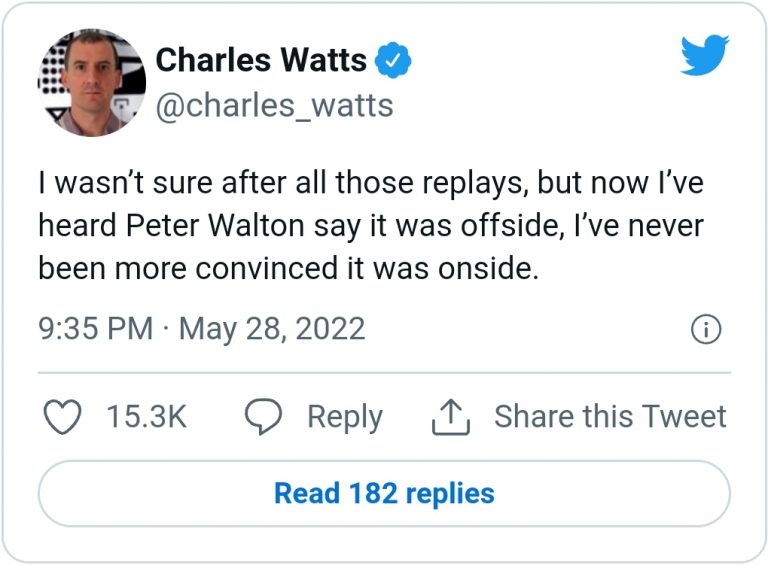
Task: Open Charles Watts' profile picture
Action: [92, 82]
